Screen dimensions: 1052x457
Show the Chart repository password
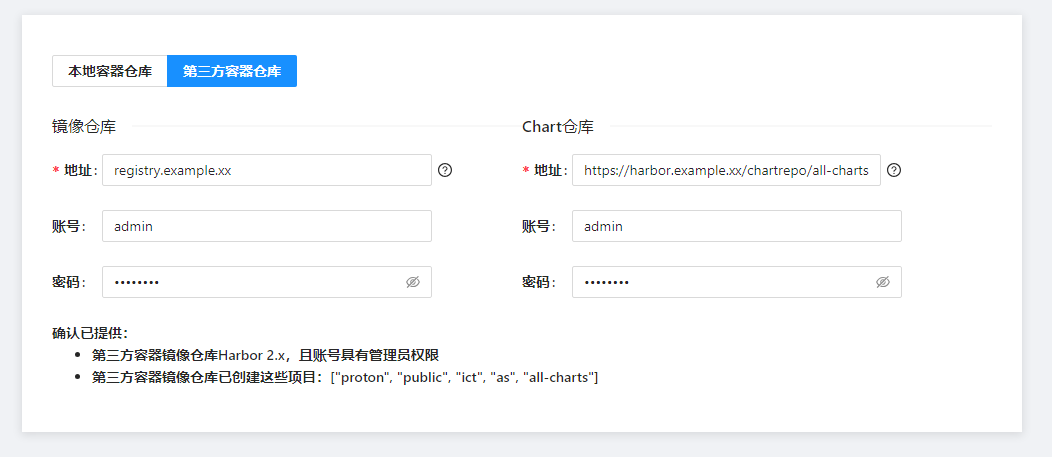[883, 283]
